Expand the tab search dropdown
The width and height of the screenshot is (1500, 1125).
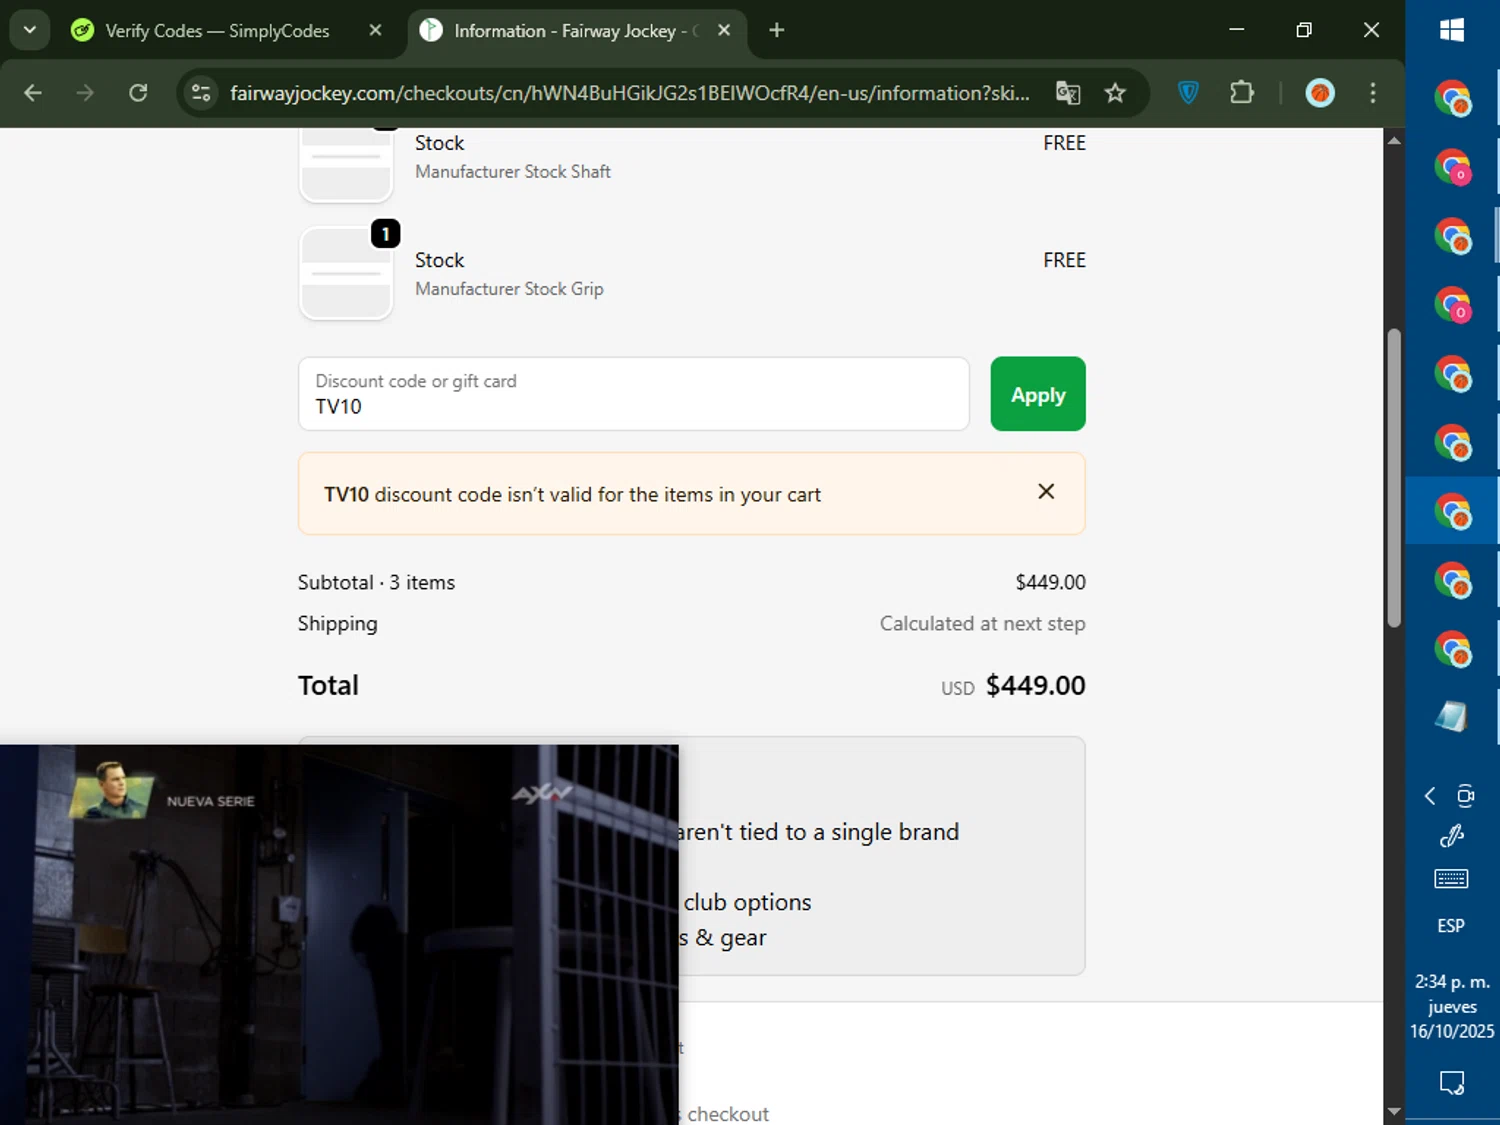pyautogui.click(x=30, y=30)
